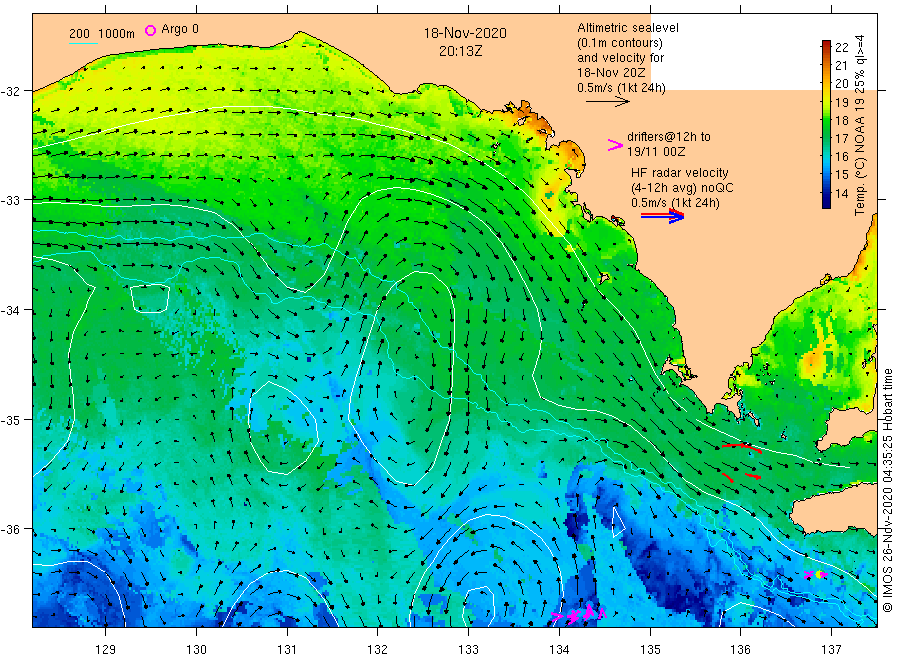
Task: Click longitude axis label 130
Action: [196, 649]
